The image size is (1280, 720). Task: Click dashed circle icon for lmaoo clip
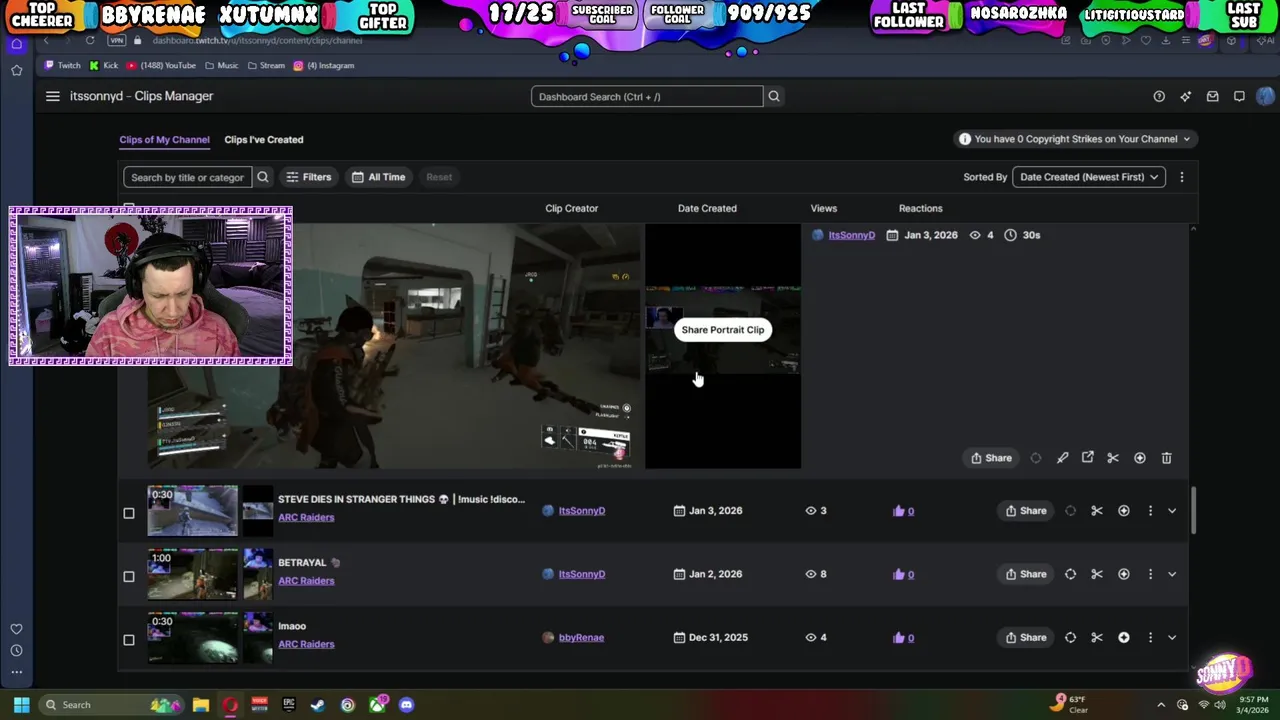point(1070,638)
